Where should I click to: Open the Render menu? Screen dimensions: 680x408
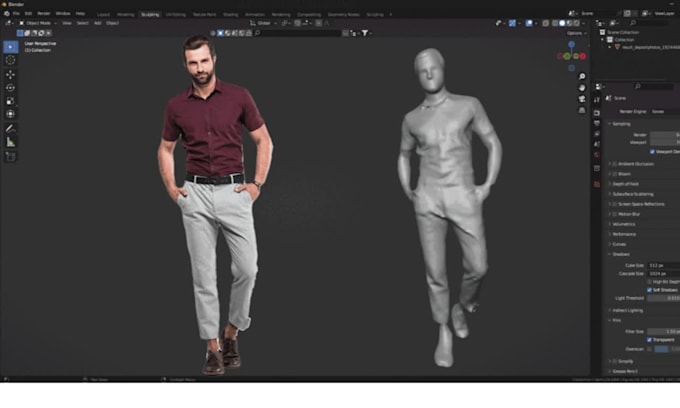coord(43,14)
